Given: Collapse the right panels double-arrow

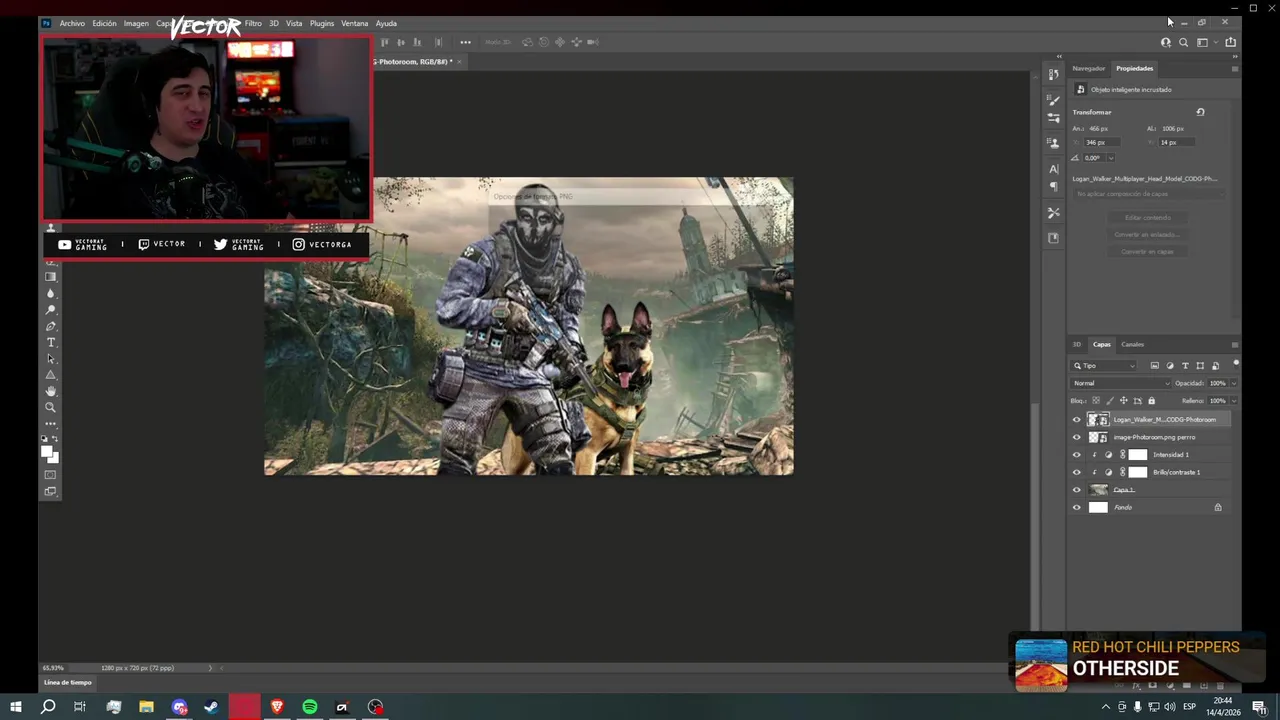Looking at the screenshot, I should tap(1235, 56).
